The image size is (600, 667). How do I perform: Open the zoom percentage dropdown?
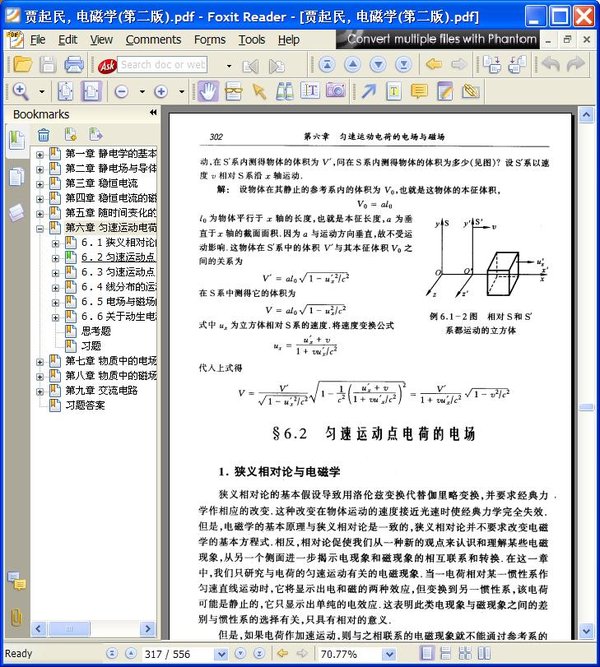389,654
